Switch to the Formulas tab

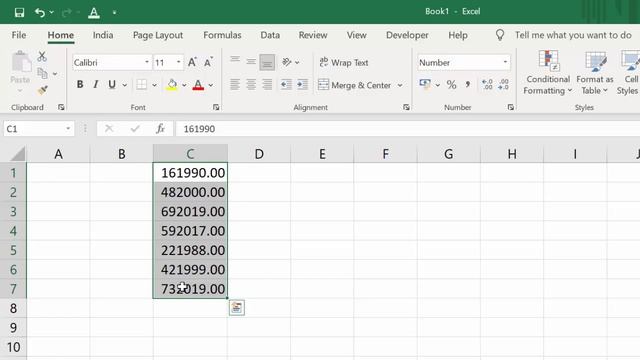[222, 35]
